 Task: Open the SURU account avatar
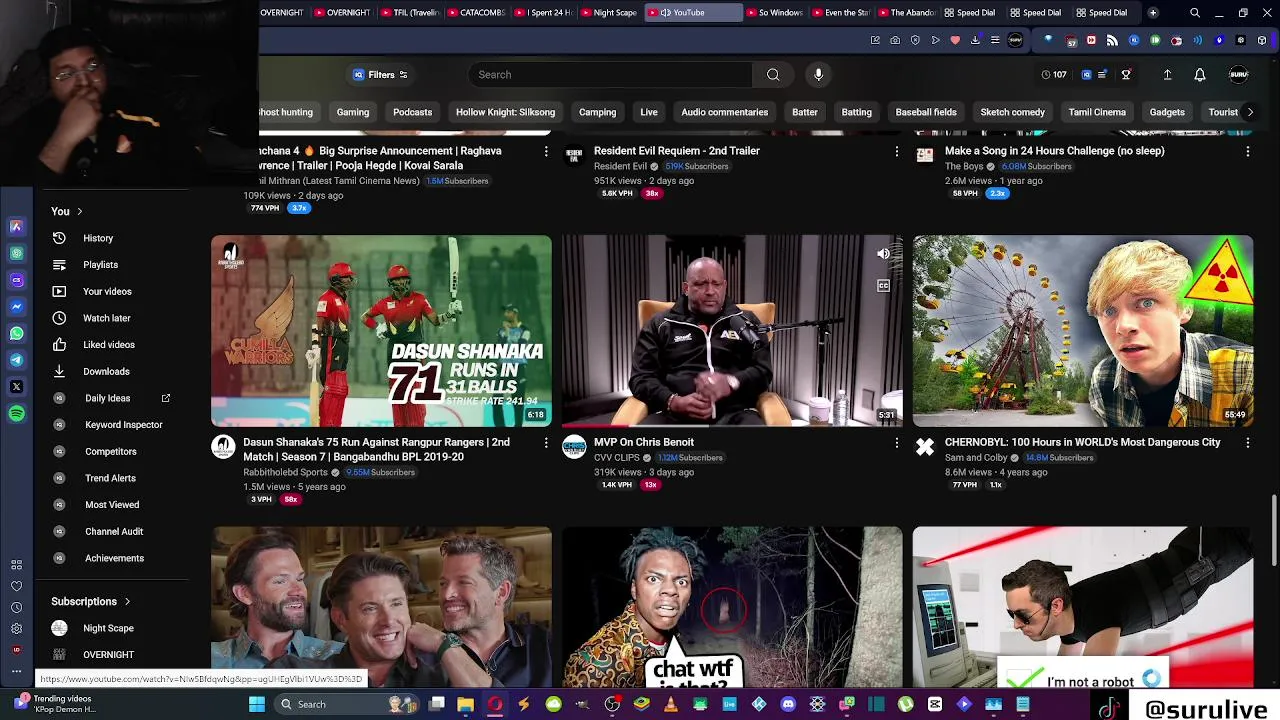(1238, 74)
